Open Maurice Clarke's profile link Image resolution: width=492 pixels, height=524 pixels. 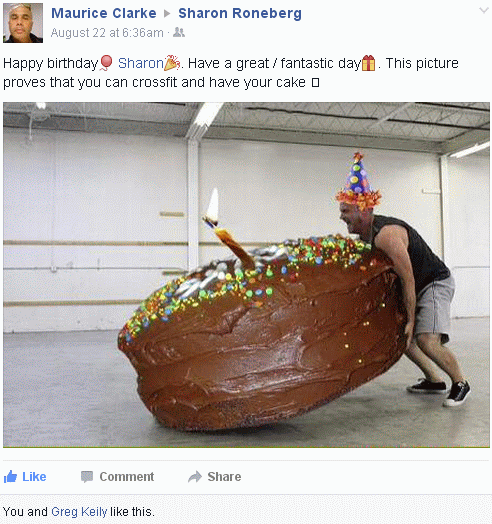[104, 13]
